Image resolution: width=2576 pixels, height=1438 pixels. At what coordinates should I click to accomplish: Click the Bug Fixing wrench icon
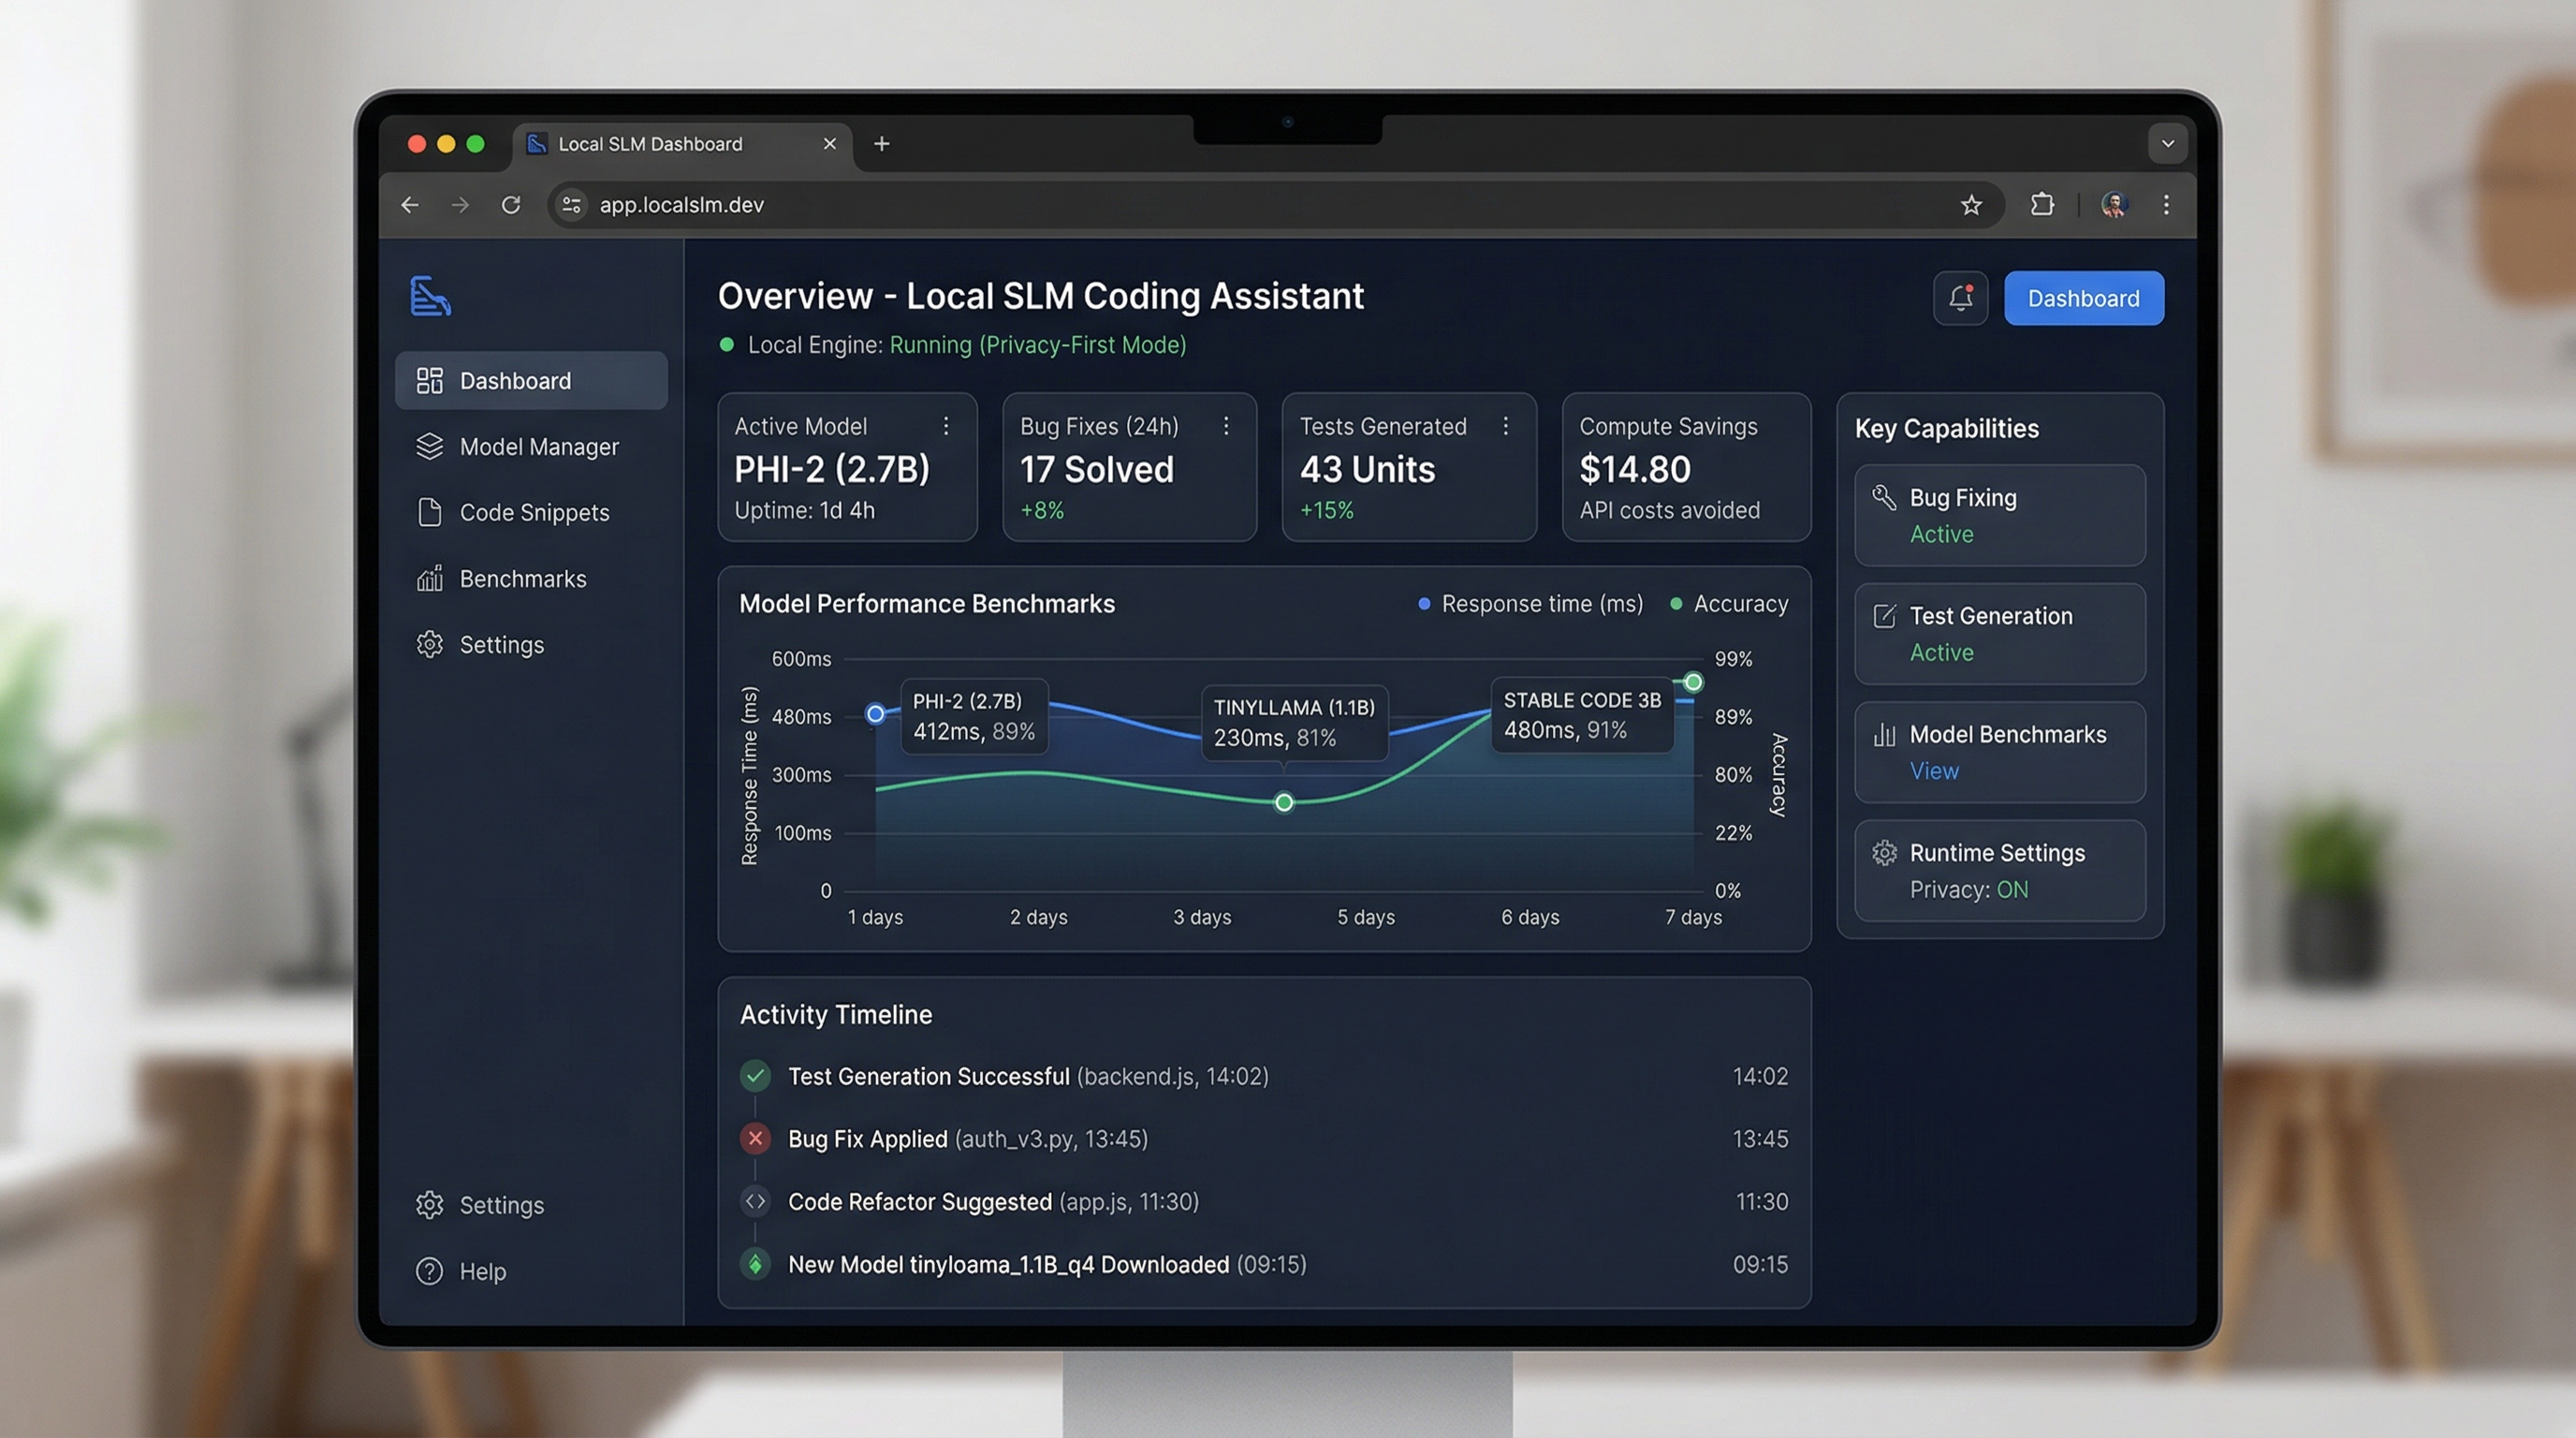[1885, 497]
